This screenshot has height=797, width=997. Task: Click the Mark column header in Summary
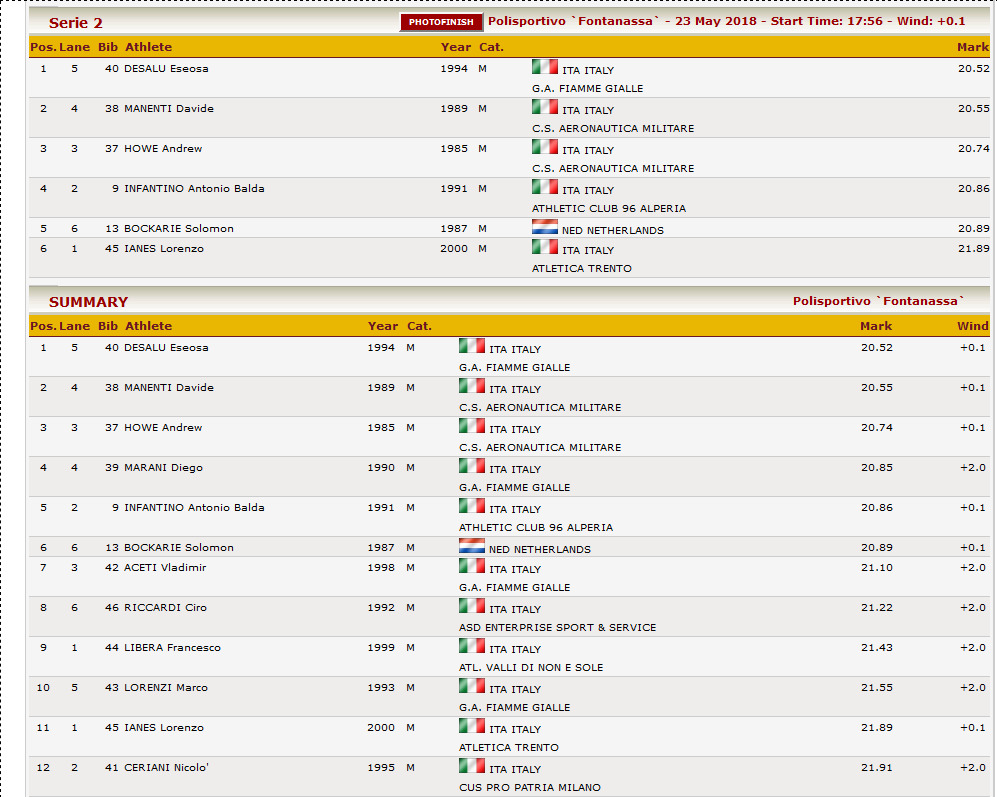(875, 326)
